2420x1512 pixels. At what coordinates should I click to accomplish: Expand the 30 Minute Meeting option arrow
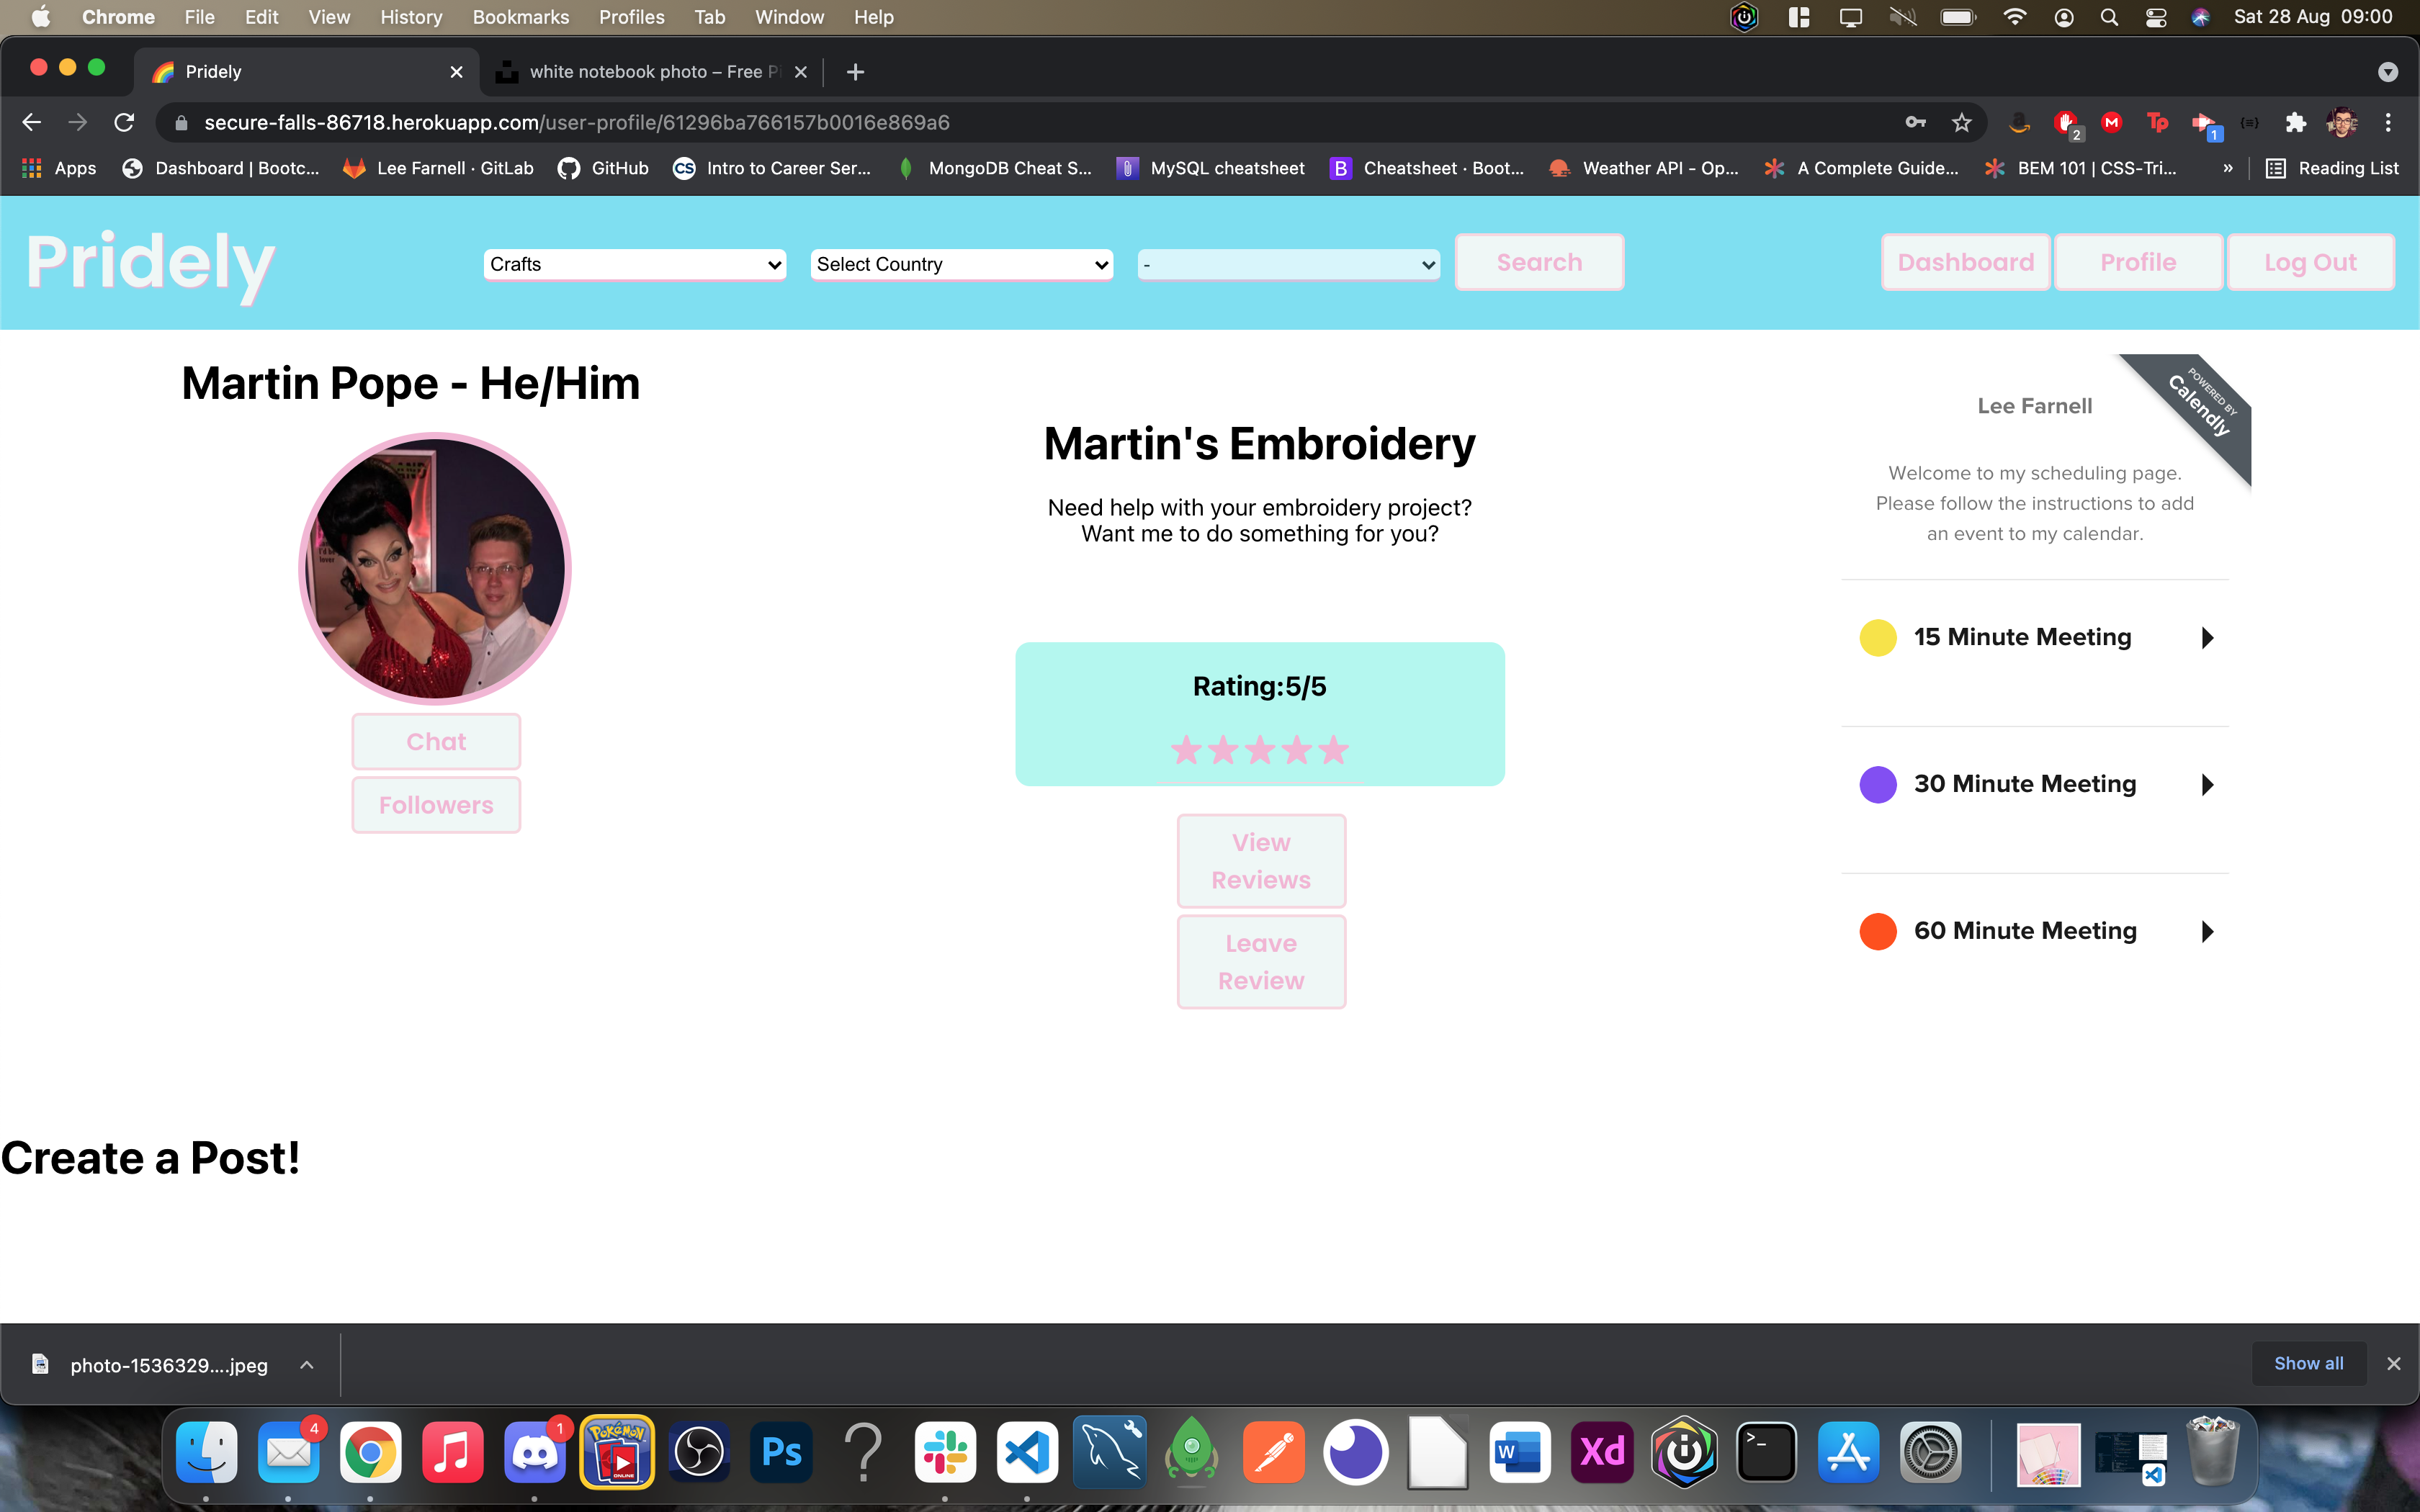2207,784
